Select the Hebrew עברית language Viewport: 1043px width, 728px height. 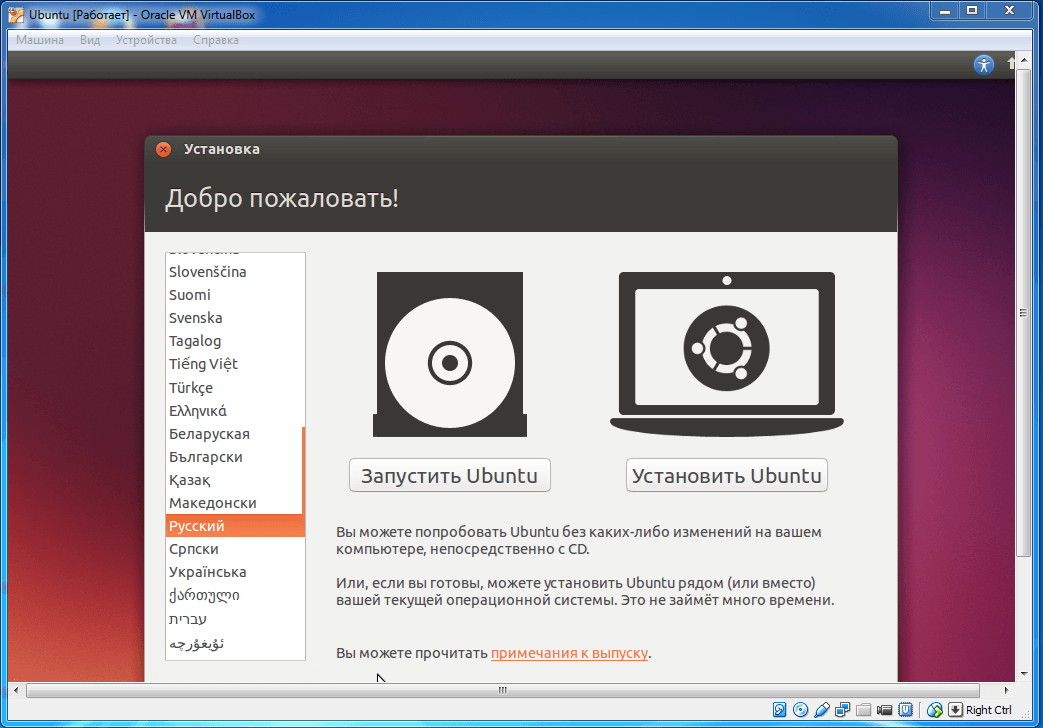point(233,619)
